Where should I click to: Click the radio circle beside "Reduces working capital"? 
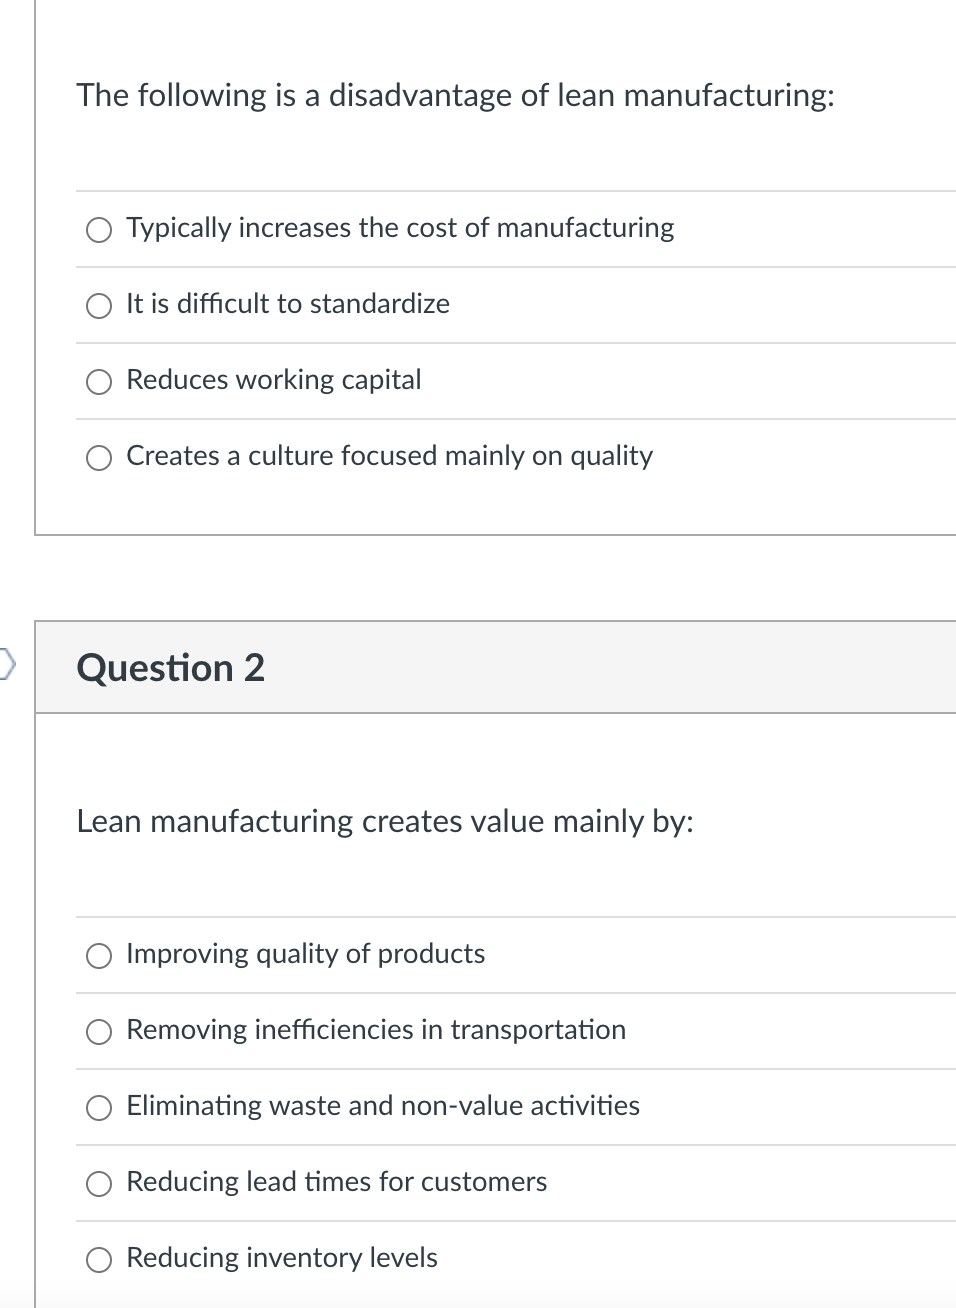coord(98,381)
